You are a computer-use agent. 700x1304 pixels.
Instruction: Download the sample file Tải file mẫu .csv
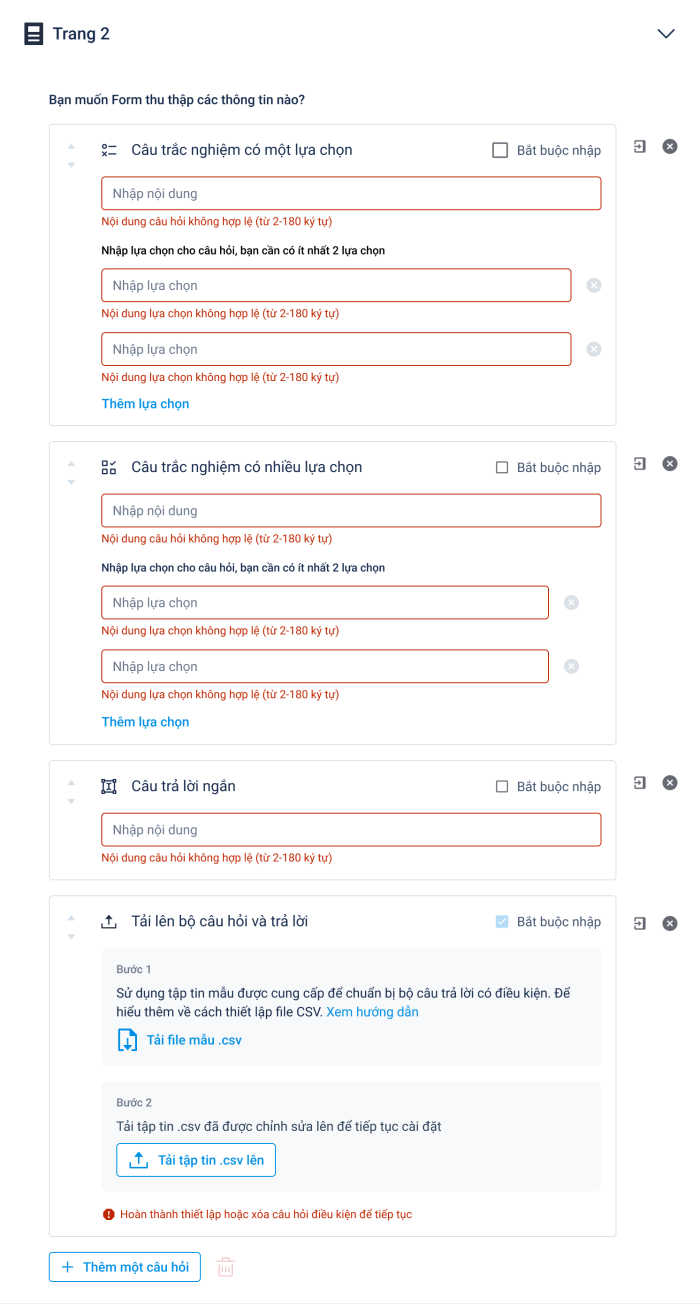click(x=180, y=1040)
